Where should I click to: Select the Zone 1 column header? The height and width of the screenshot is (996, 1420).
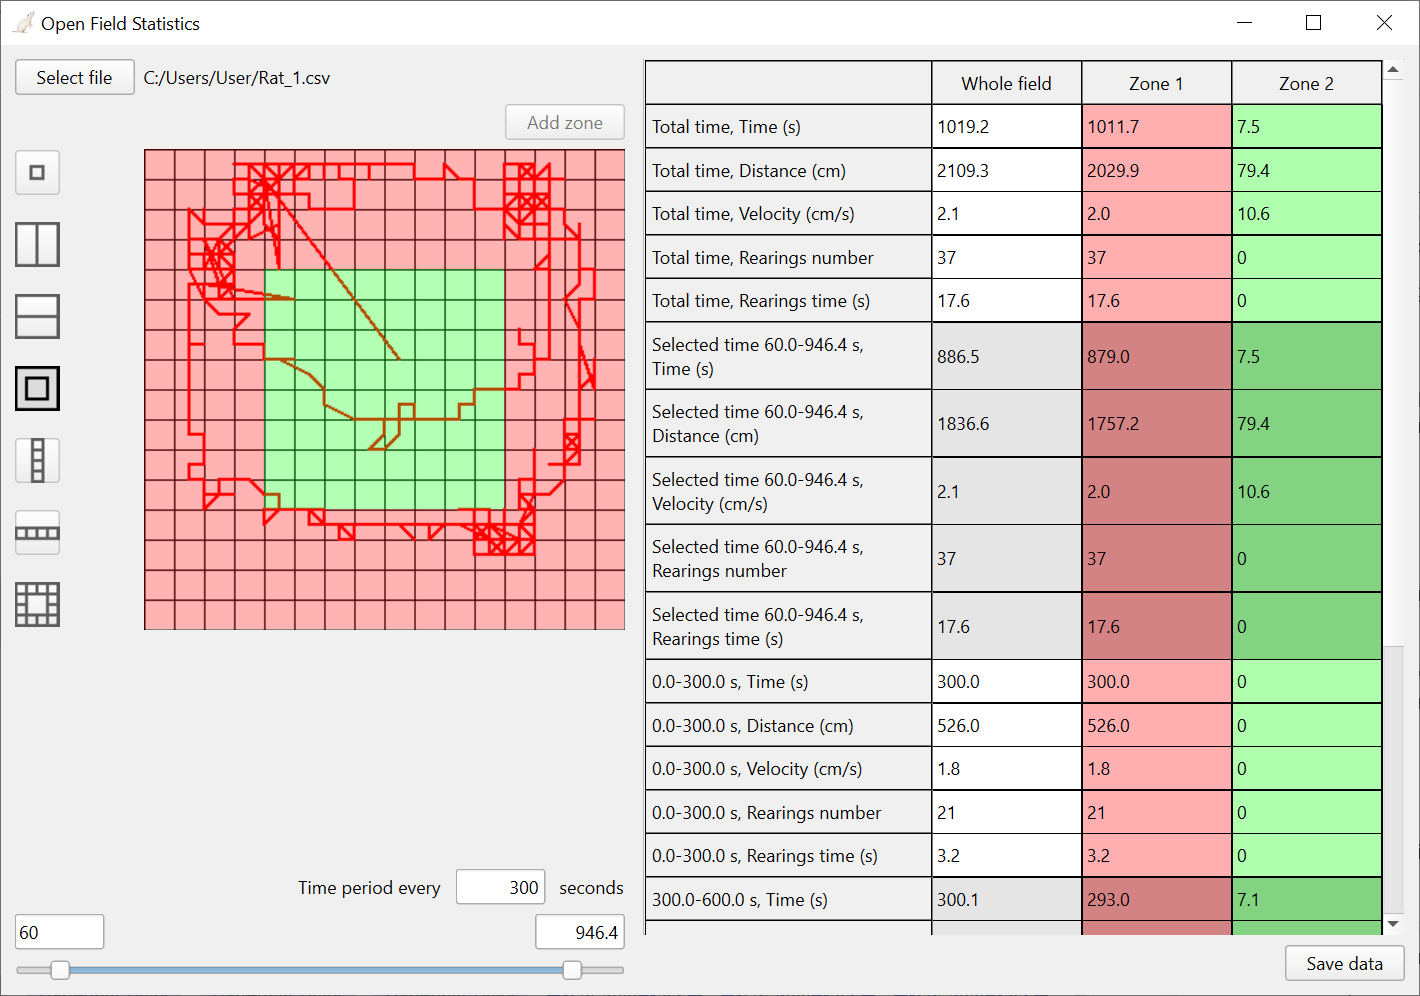pos(1156,83)
